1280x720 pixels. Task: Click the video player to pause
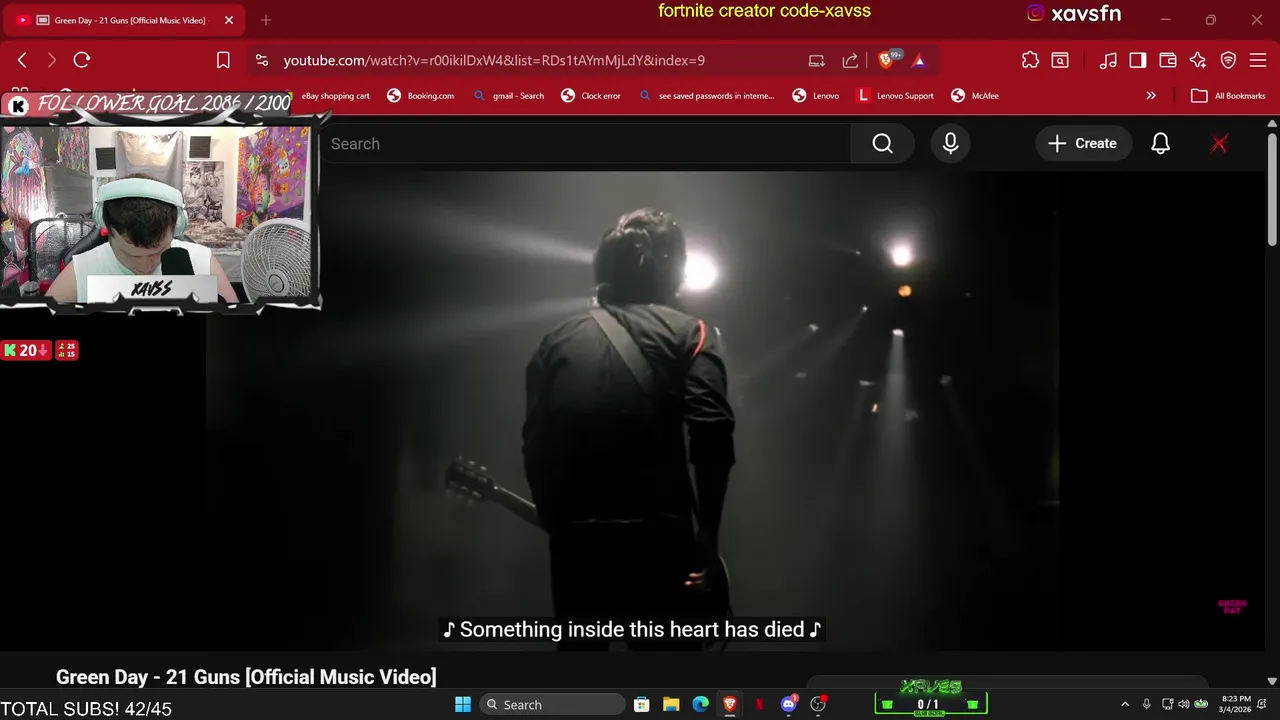[632, 410]
